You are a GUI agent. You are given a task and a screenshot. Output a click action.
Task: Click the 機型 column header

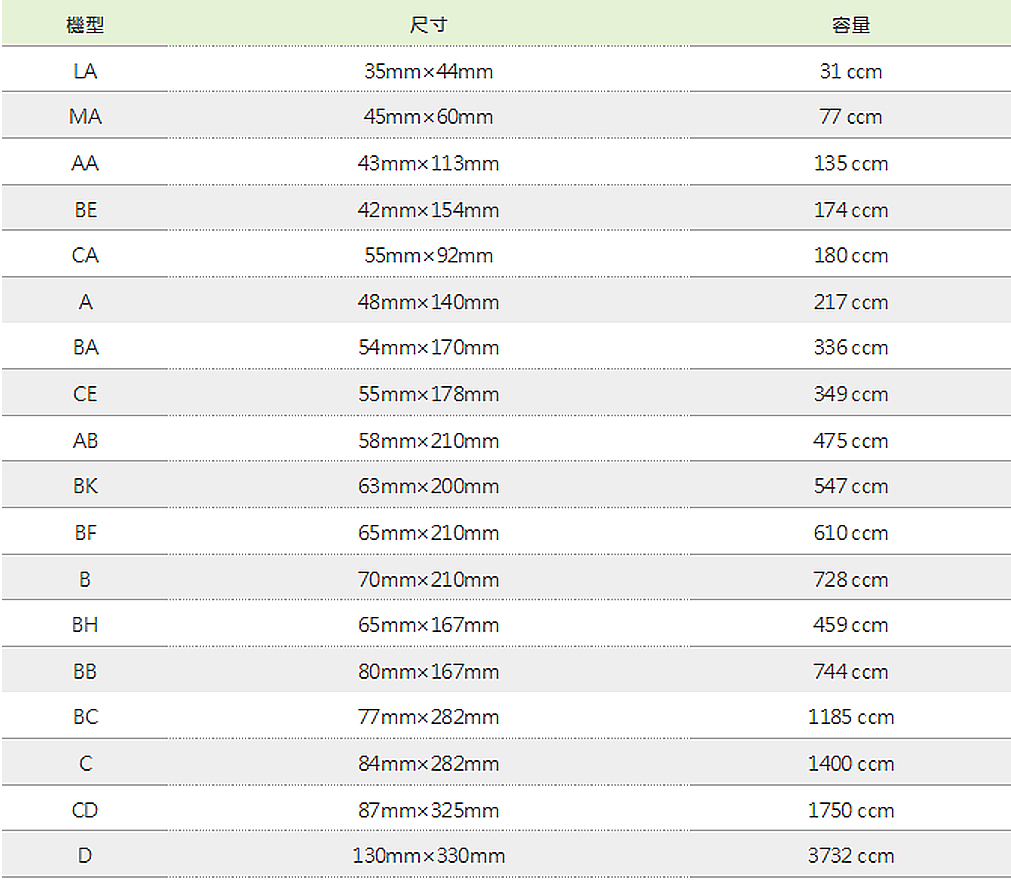(x=85, y=25)
